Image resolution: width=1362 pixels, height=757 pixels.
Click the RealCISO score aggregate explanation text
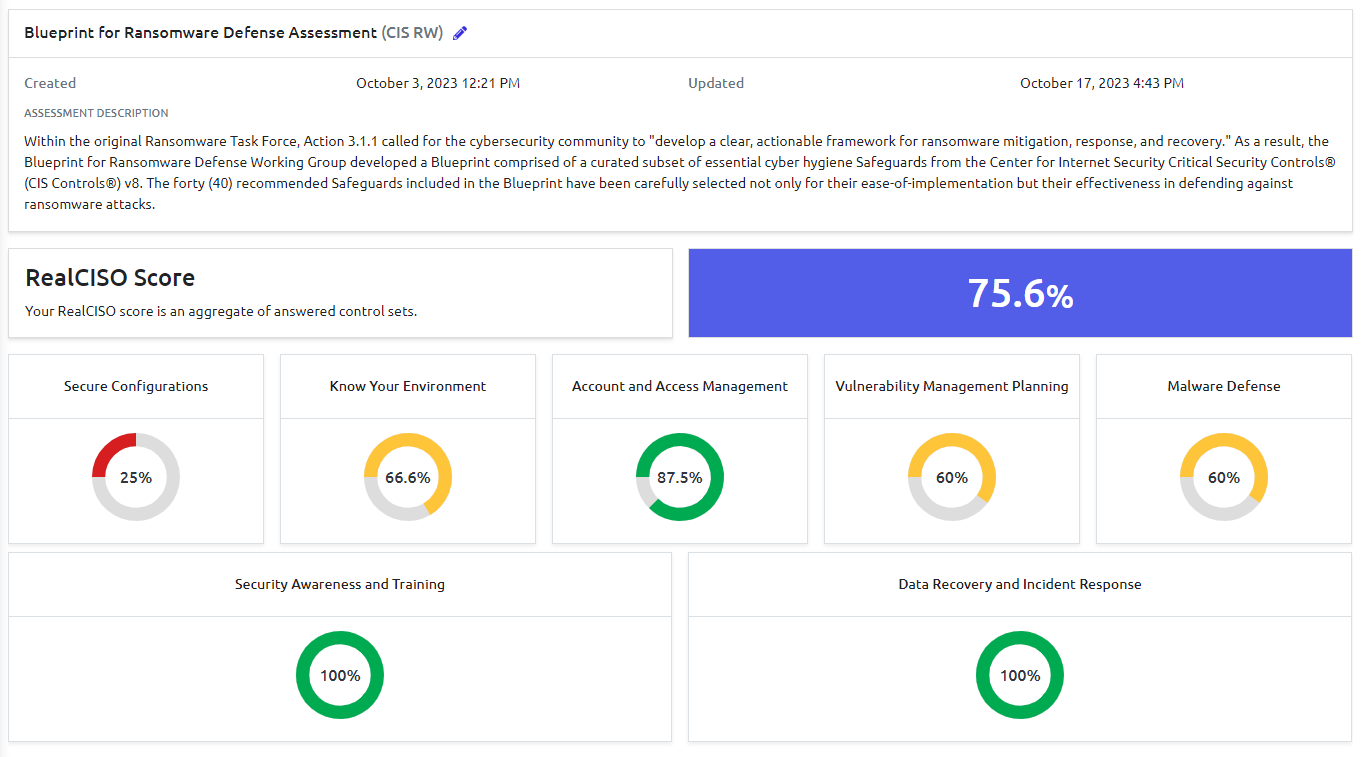click(221, 311)
